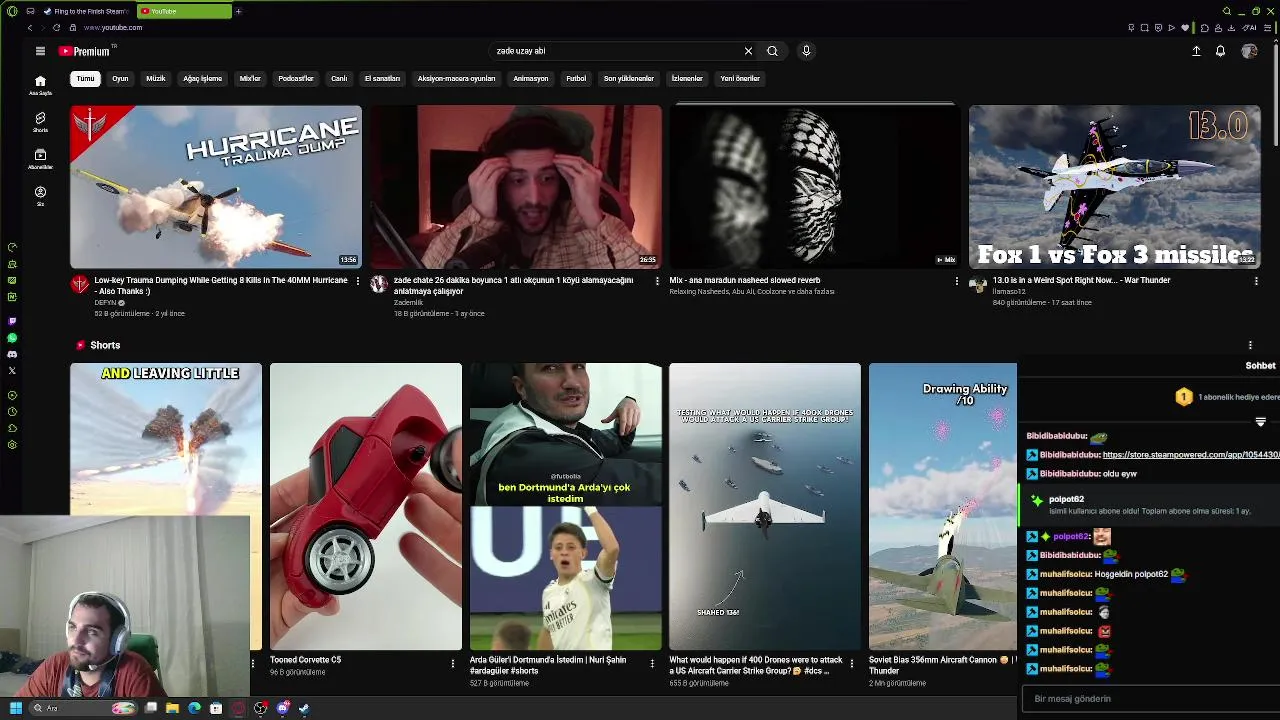Open 'Mix - ana maradun nasheed' title

coord(745,281)
